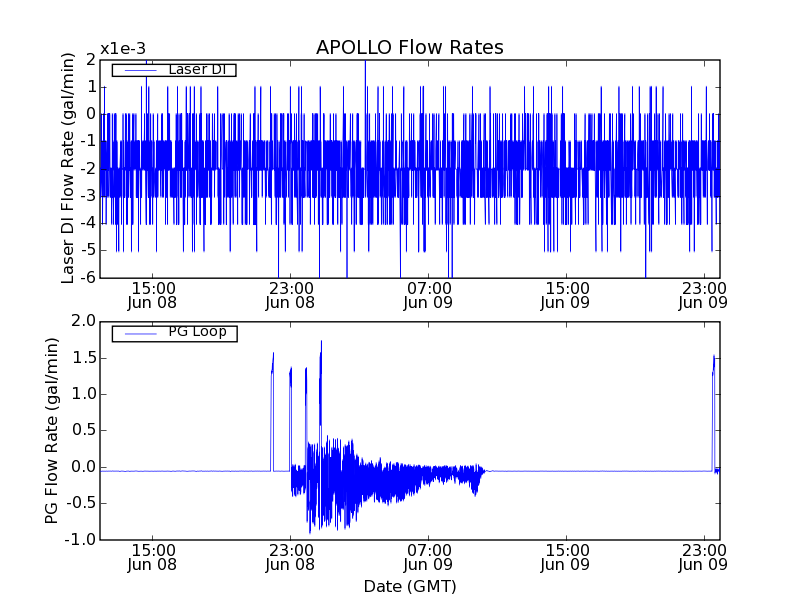800x600 pixels.
Task: Click top plot's "15:00 Jun 09" tick label
Action: [x=567, y=294]
